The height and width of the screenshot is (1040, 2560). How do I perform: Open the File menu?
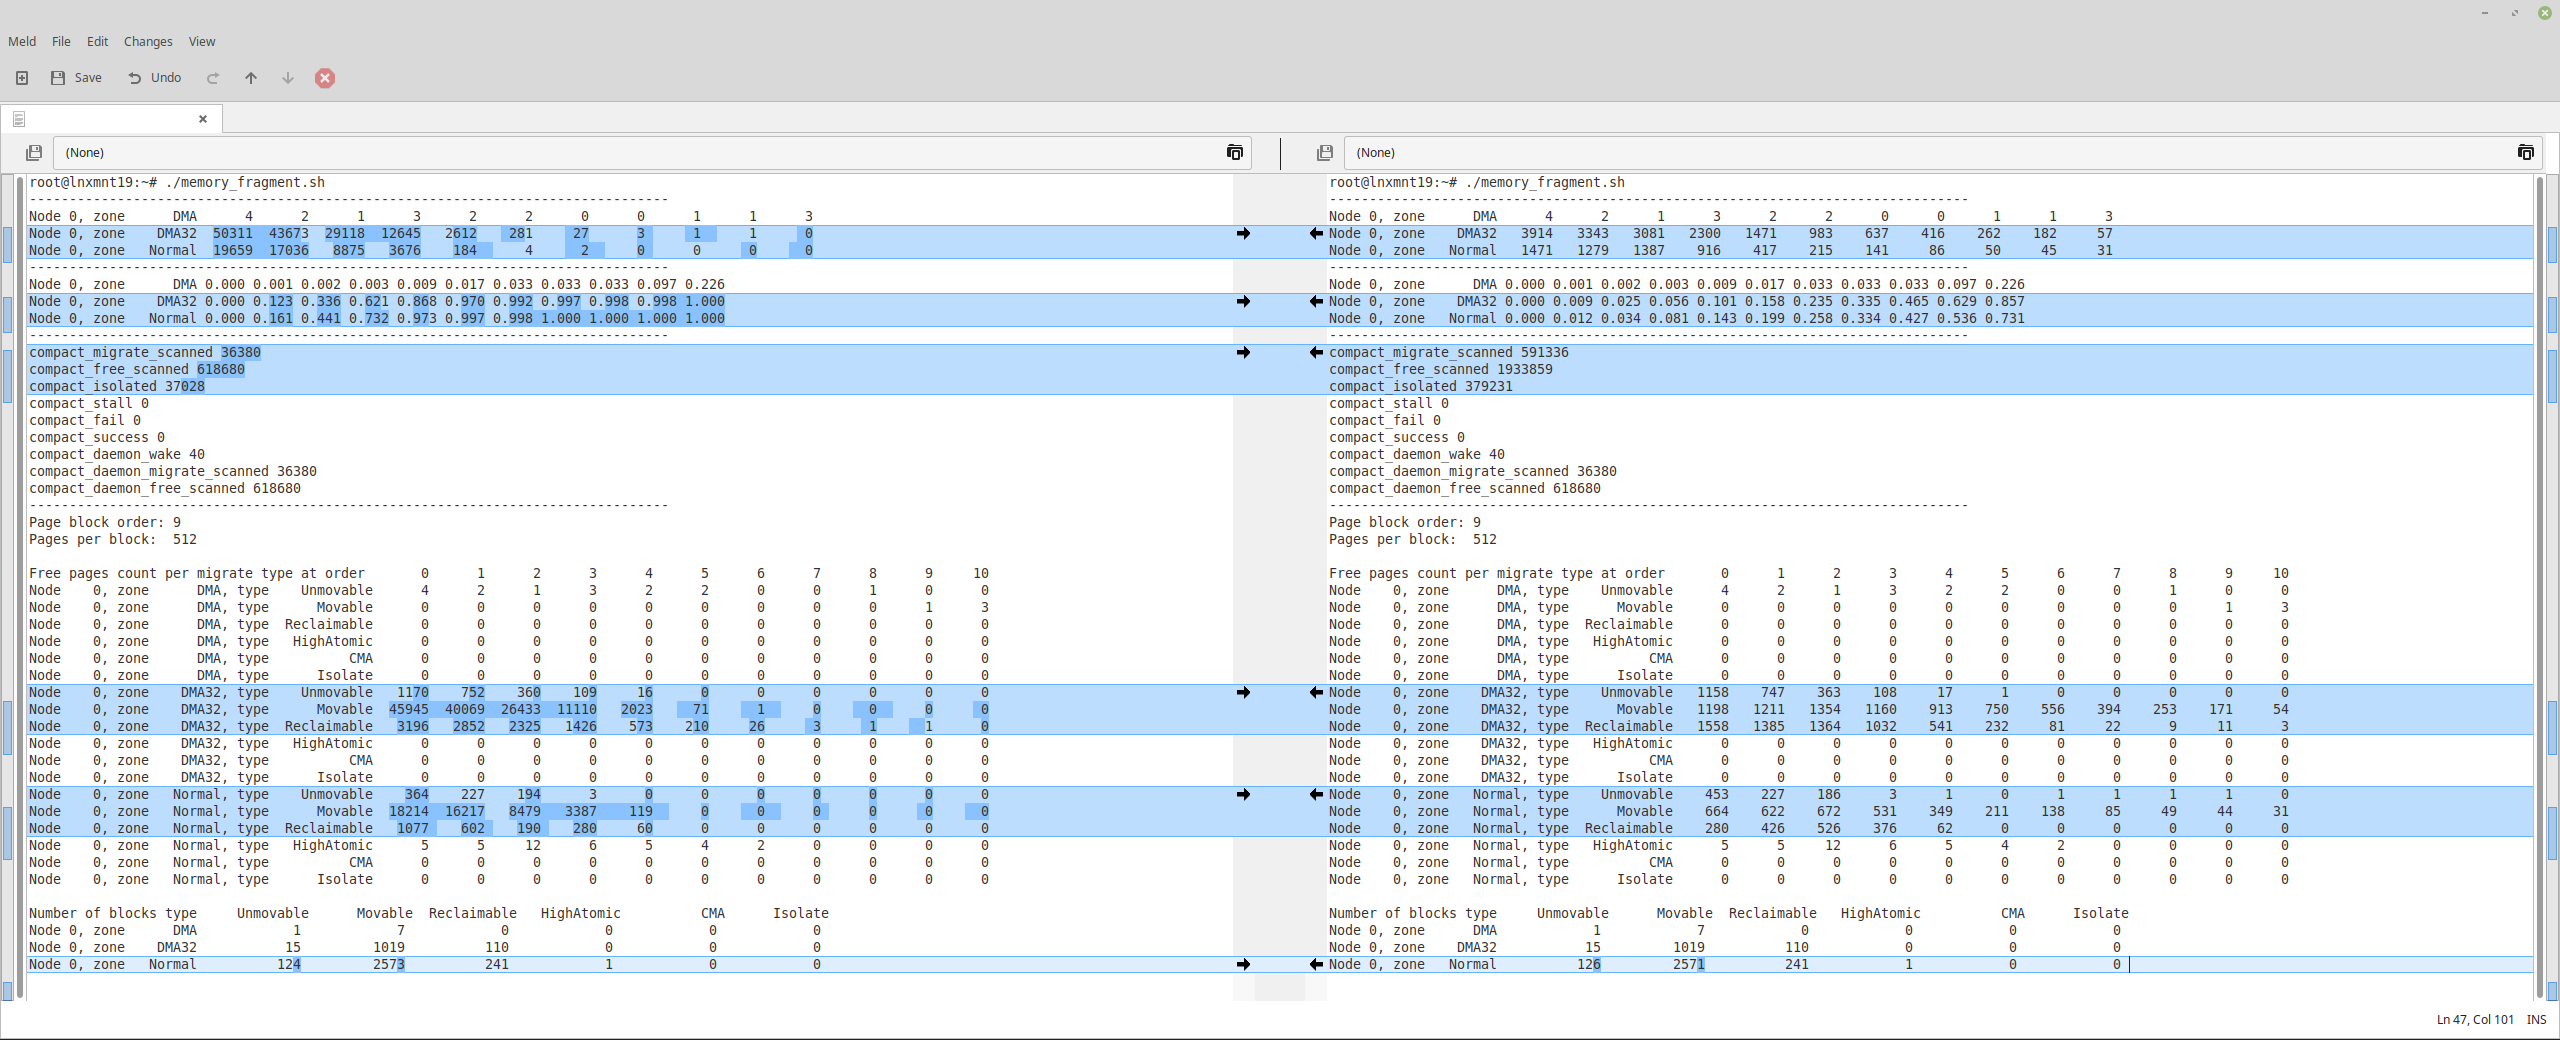[x=61, y=42]
